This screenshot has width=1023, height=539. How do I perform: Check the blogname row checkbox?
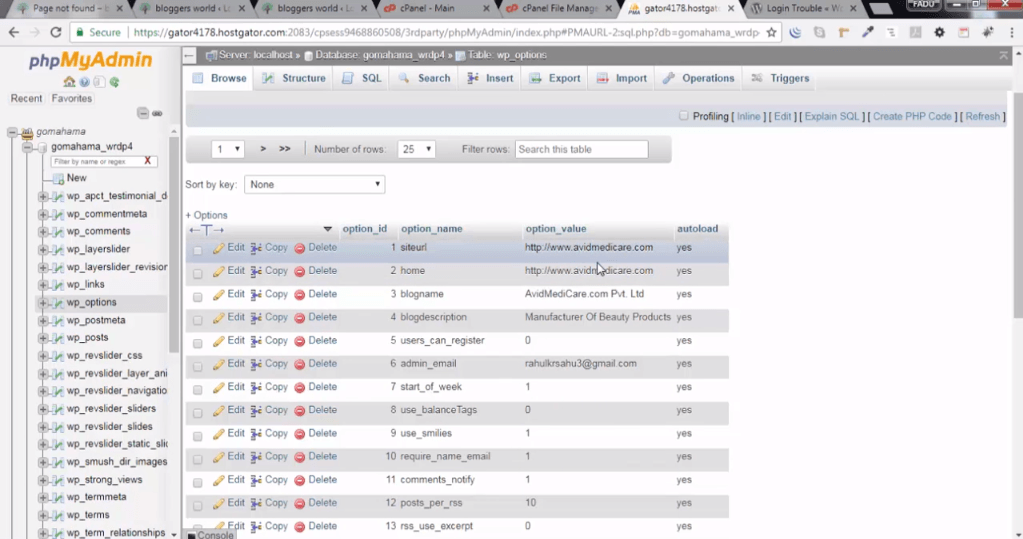[x=198, y=297]
